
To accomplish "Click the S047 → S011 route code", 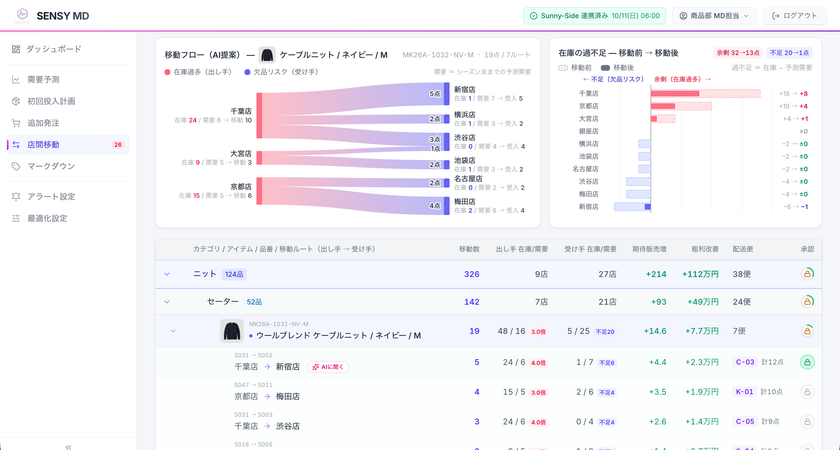I will click(253, 385).
